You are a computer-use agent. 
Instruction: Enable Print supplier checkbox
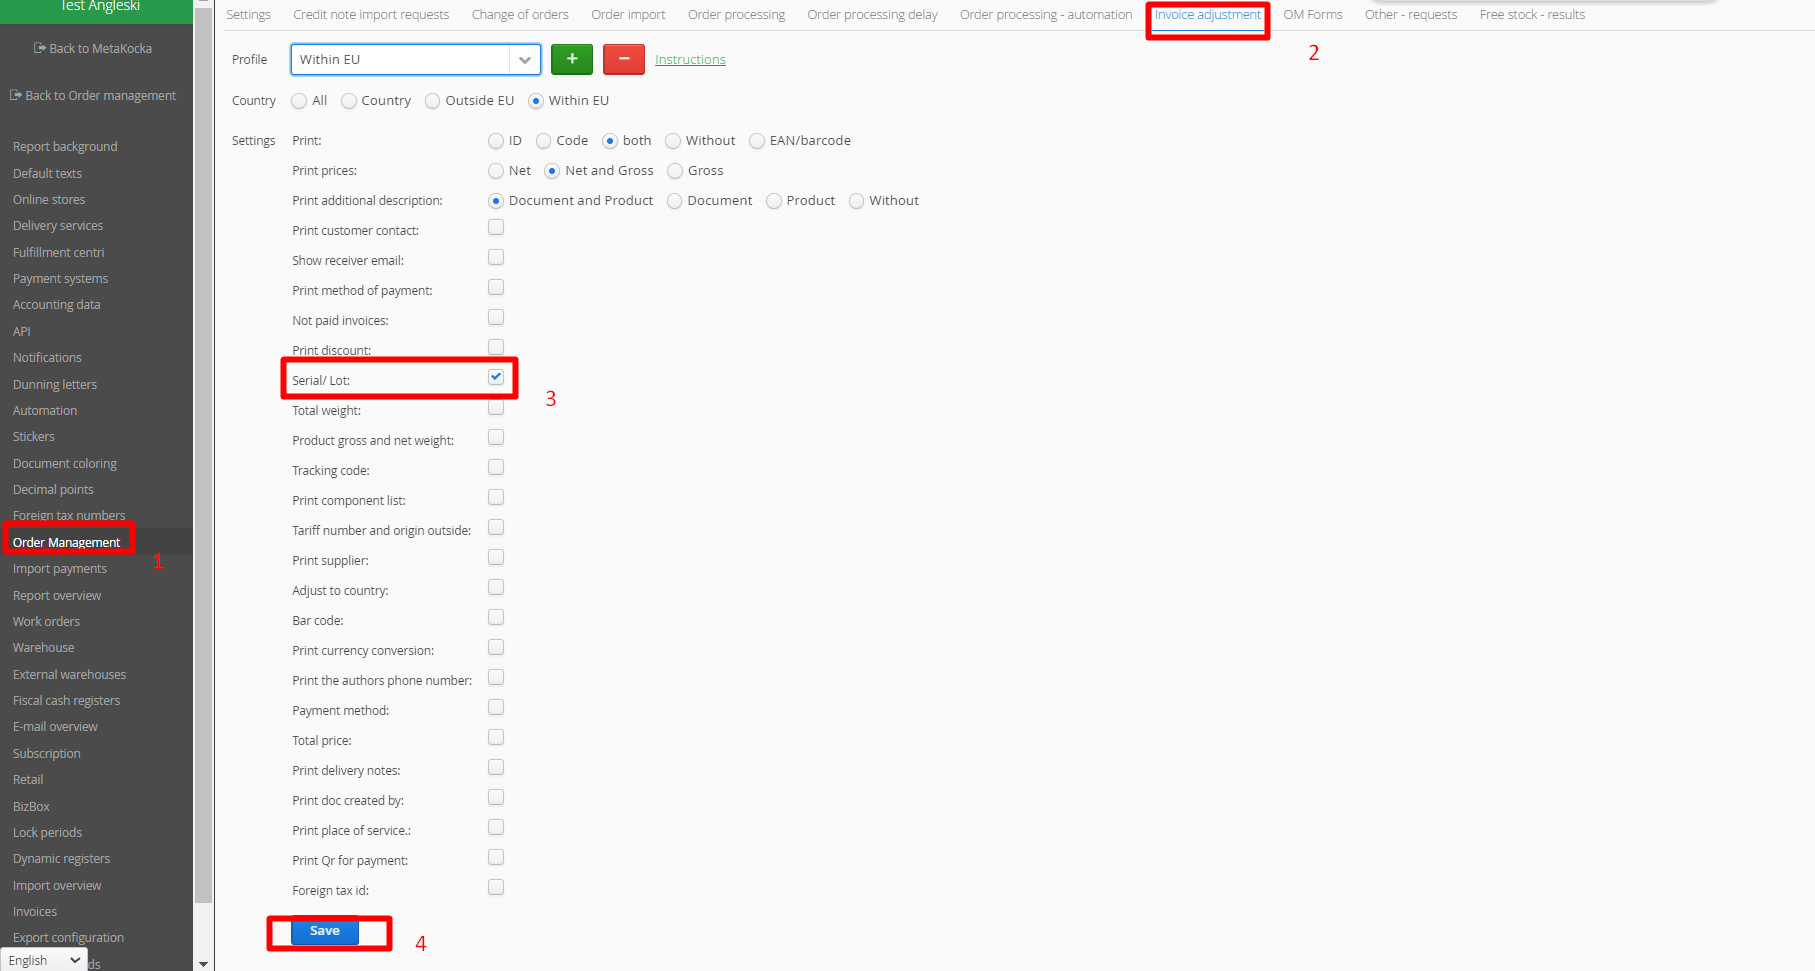(496, 558)
